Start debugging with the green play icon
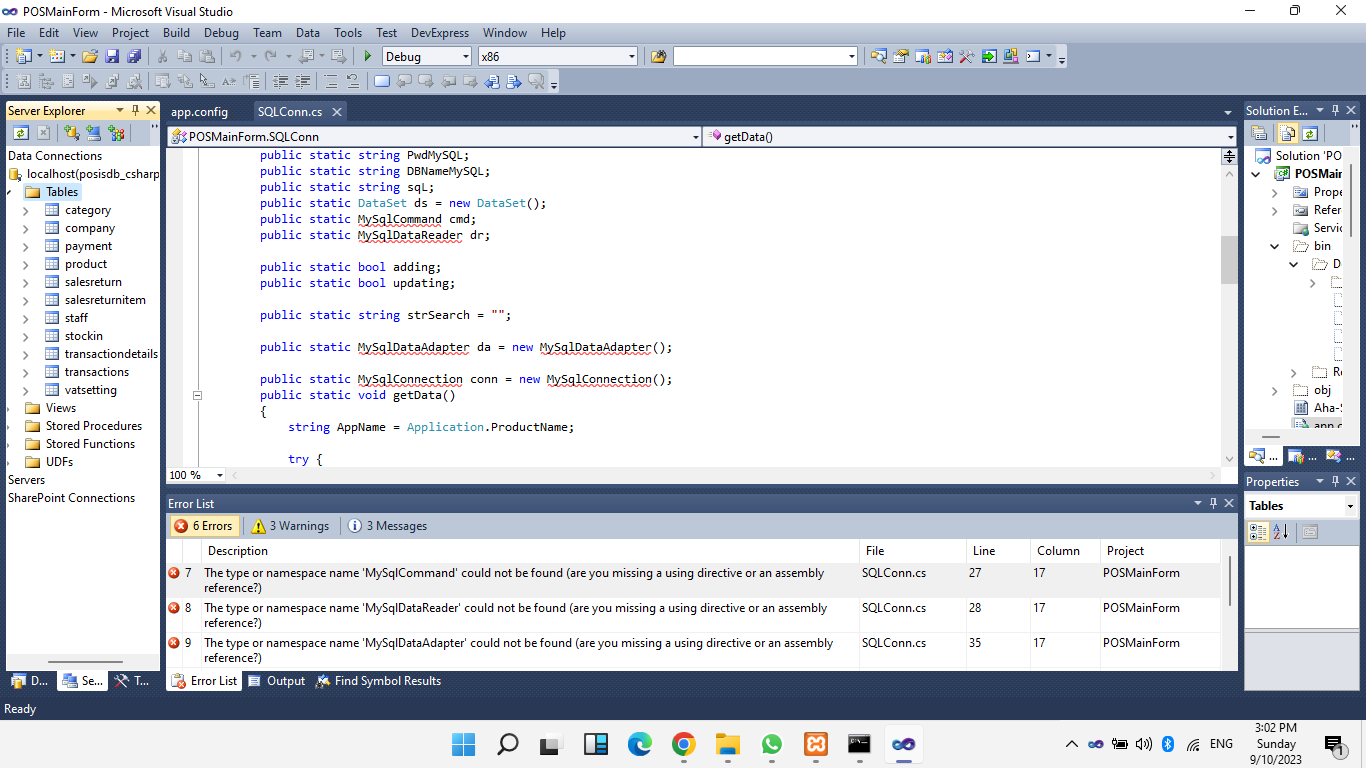The width and height of the screenshot is (1366, 768). point(368,56)
